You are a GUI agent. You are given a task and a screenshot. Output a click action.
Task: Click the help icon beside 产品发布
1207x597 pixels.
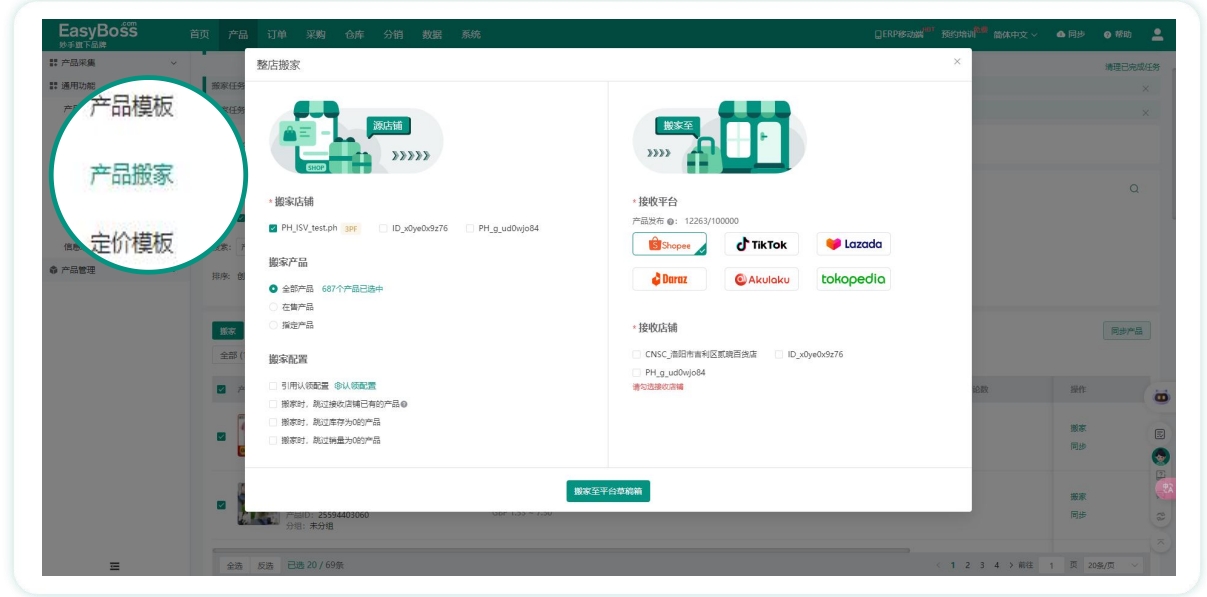(672, 221)
